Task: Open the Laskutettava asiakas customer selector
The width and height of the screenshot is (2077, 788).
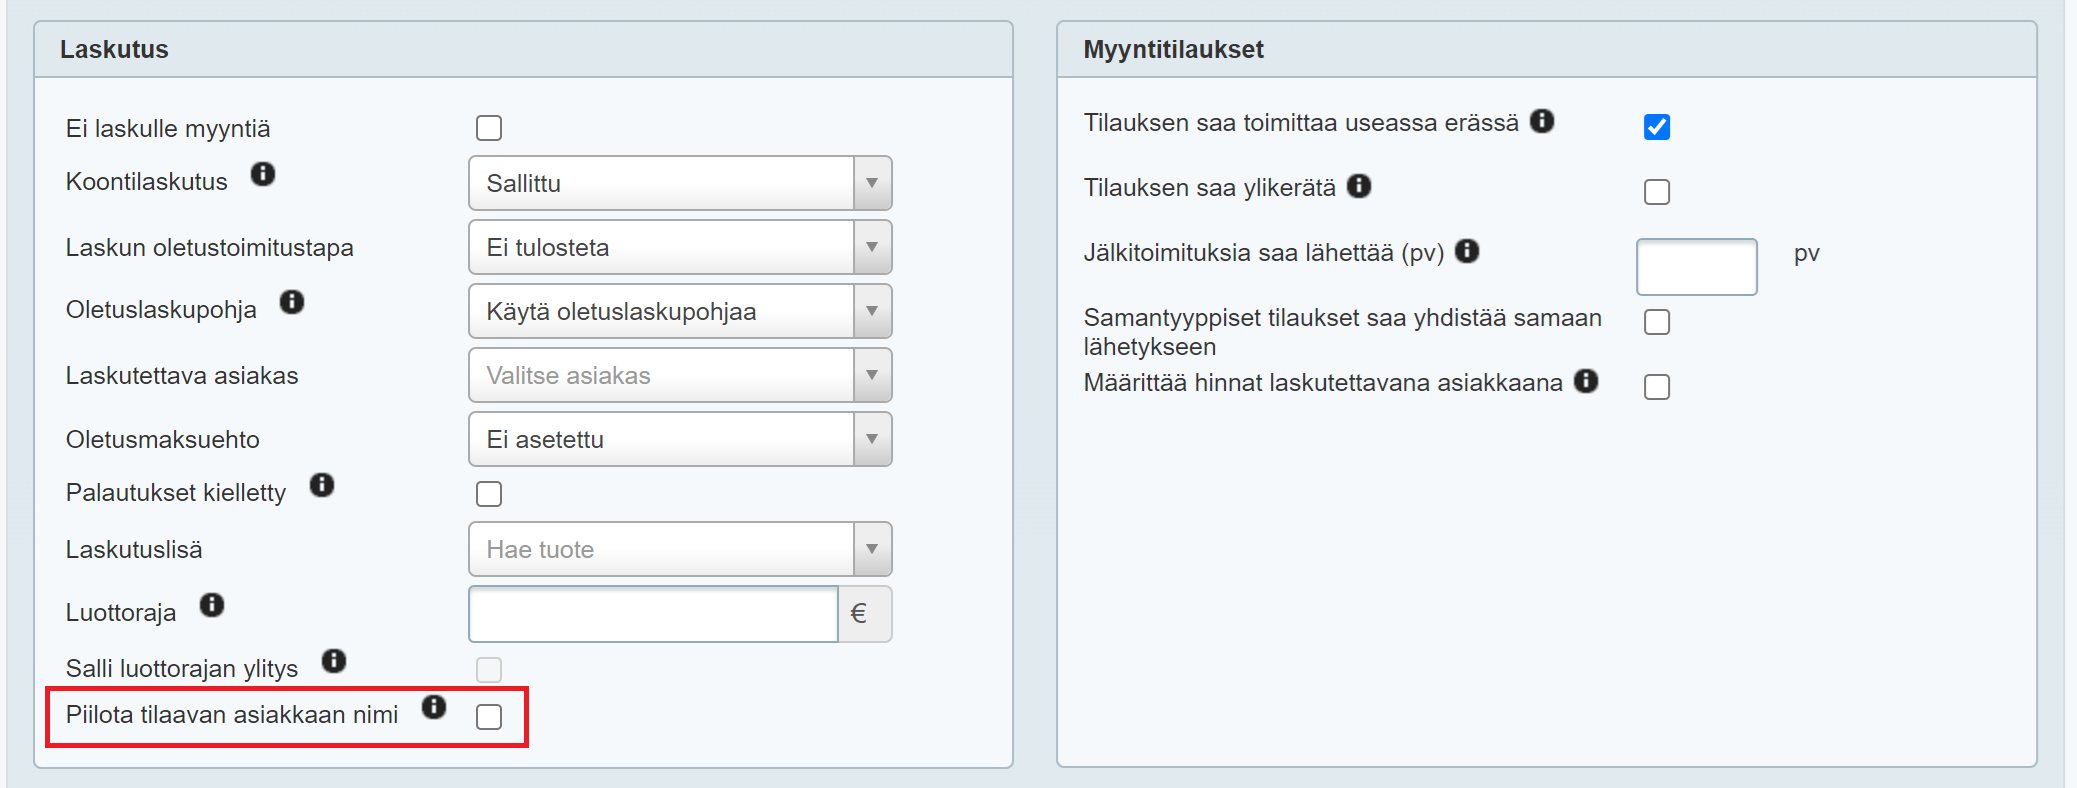Action: click(679, 375)
